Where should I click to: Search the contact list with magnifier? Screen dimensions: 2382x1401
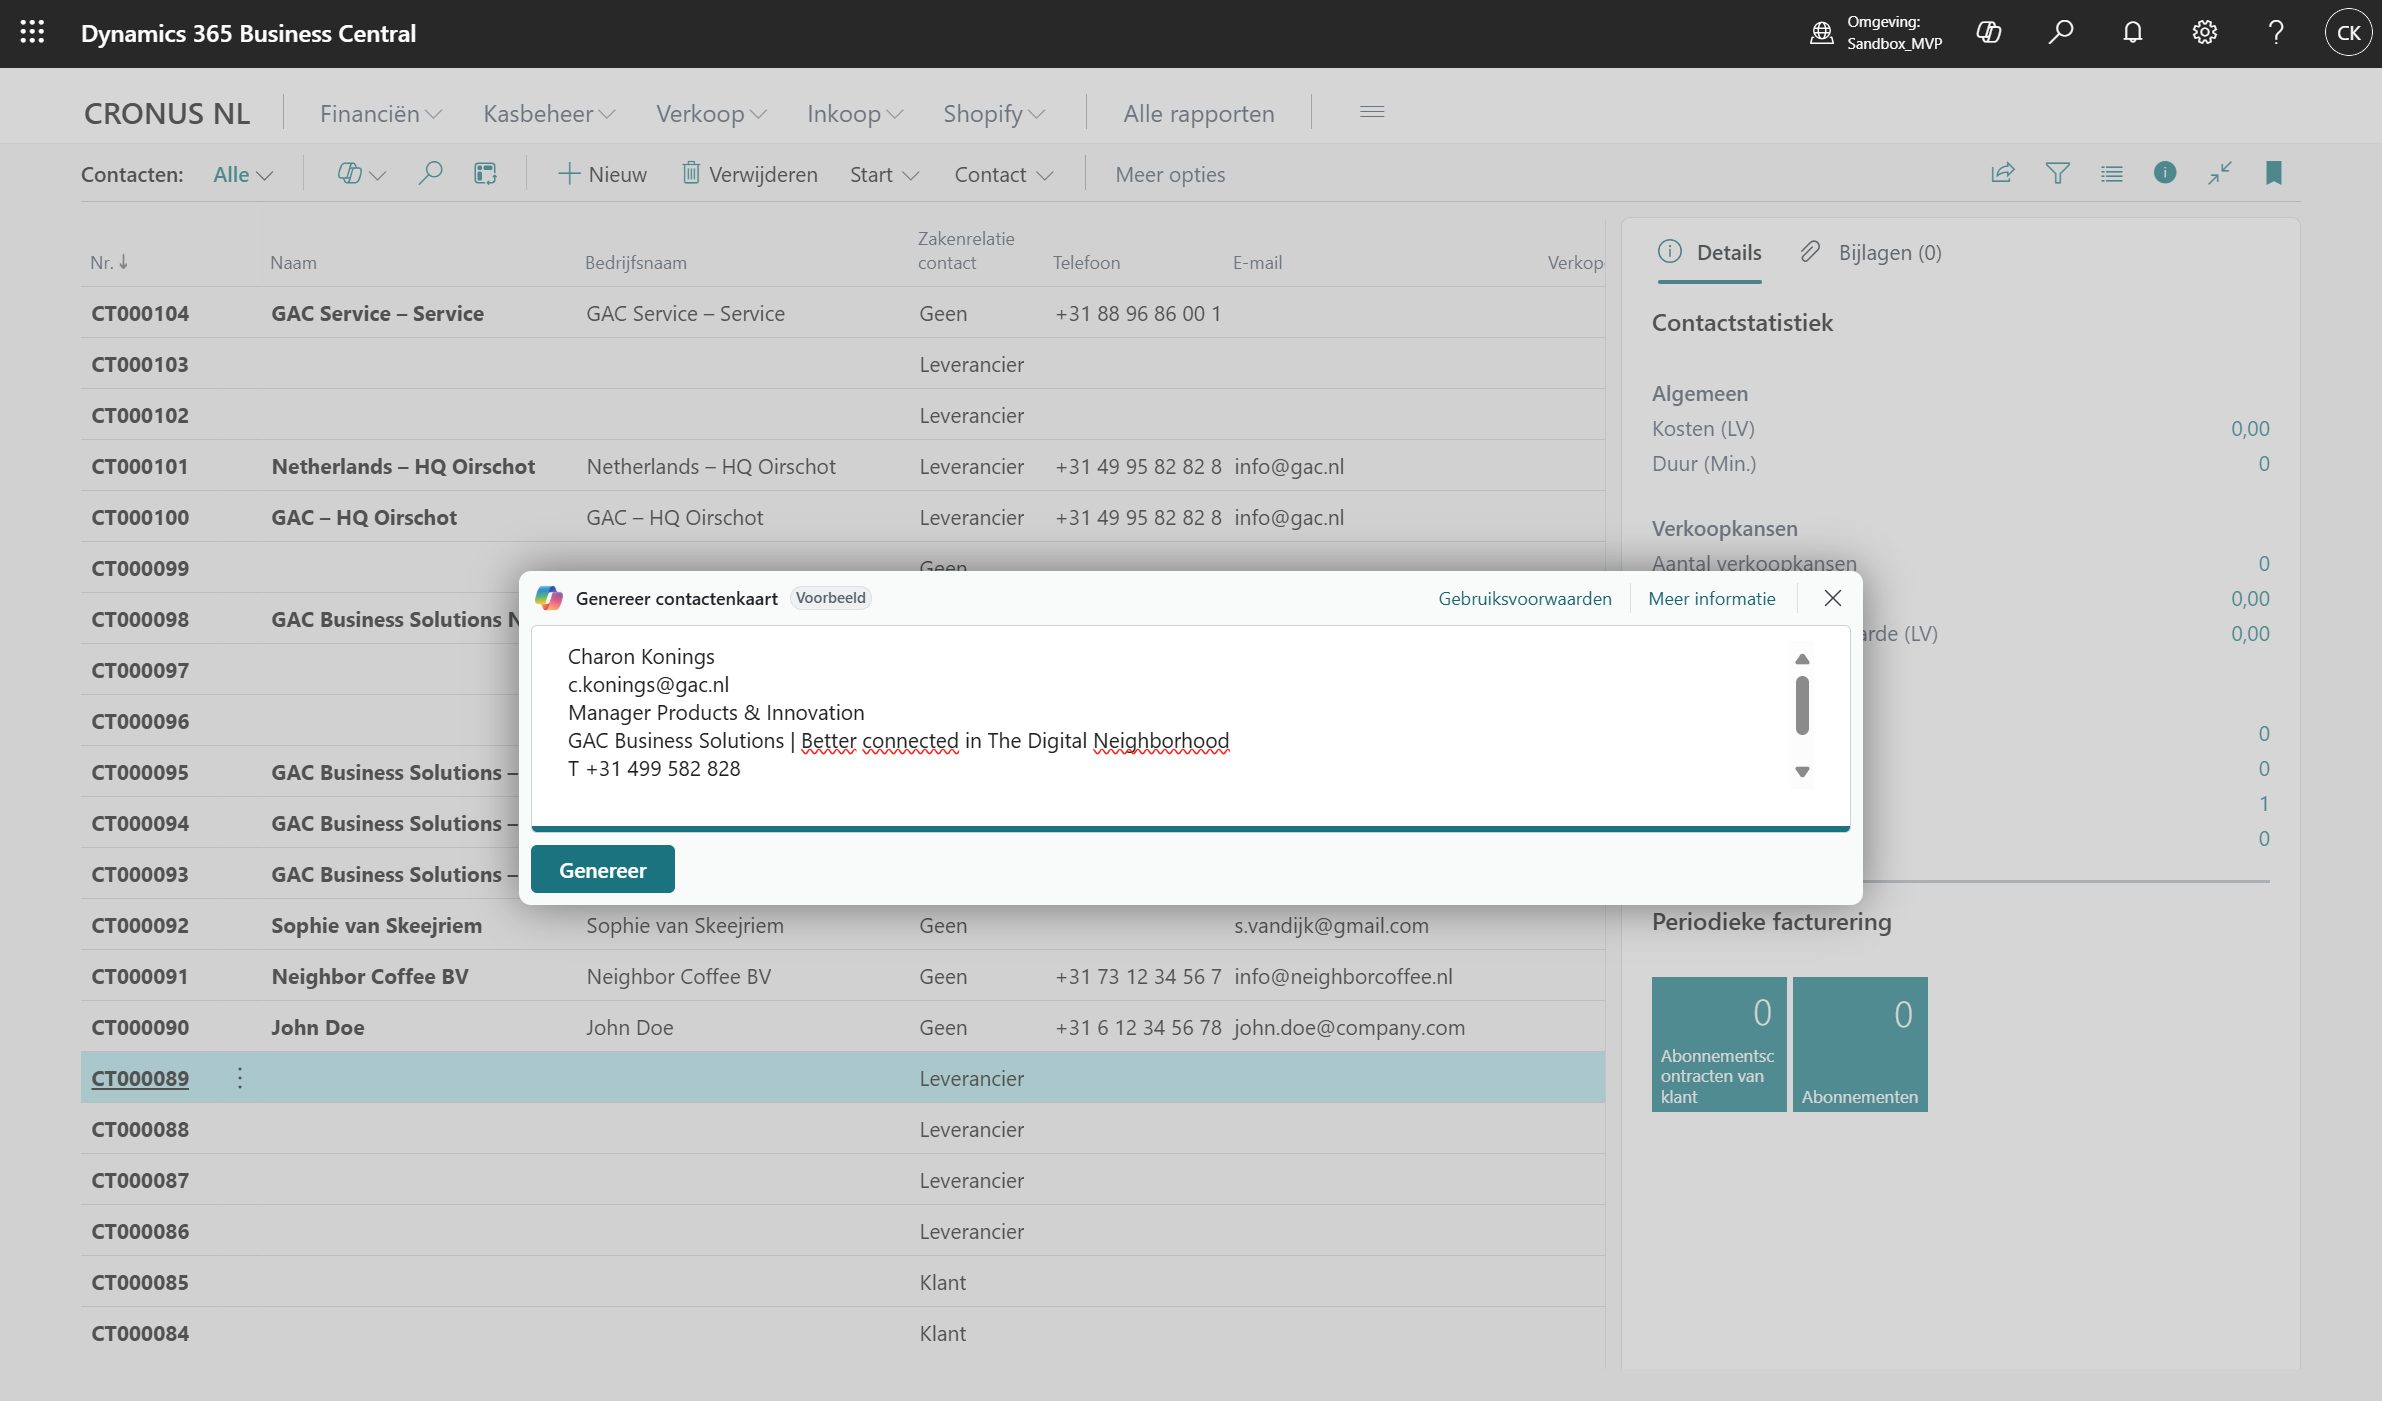(x=430, y=173)
